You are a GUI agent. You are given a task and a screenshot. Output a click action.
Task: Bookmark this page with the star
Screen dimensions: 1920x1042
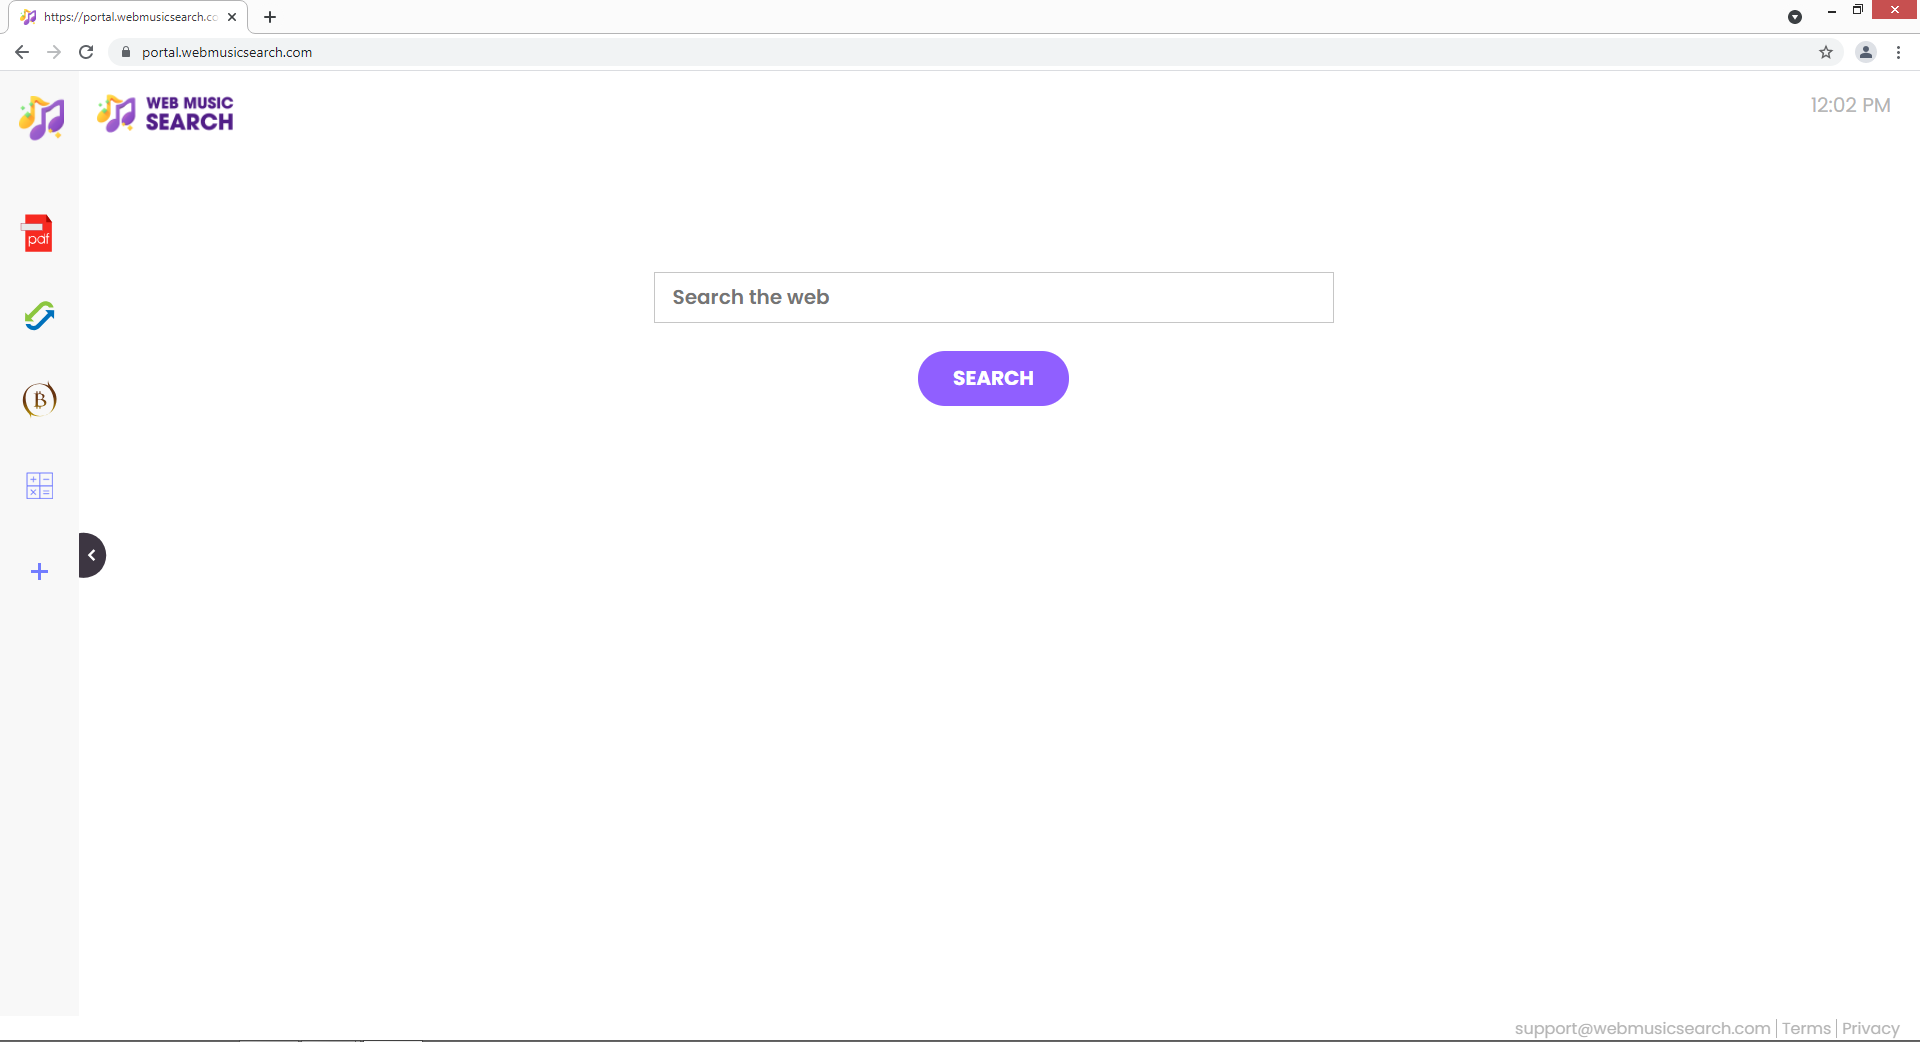(x=1826, y=52)
